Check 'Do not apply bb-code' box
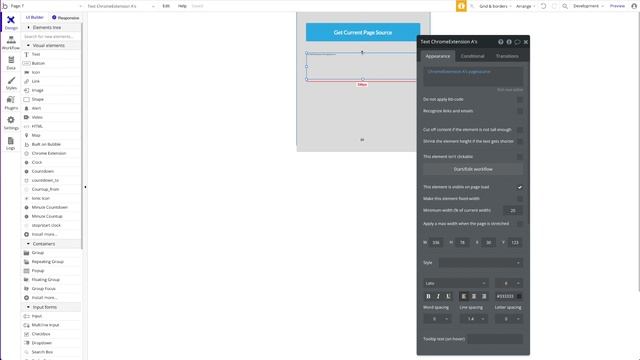This screenshot has height=360, width=640. [520, 100]
